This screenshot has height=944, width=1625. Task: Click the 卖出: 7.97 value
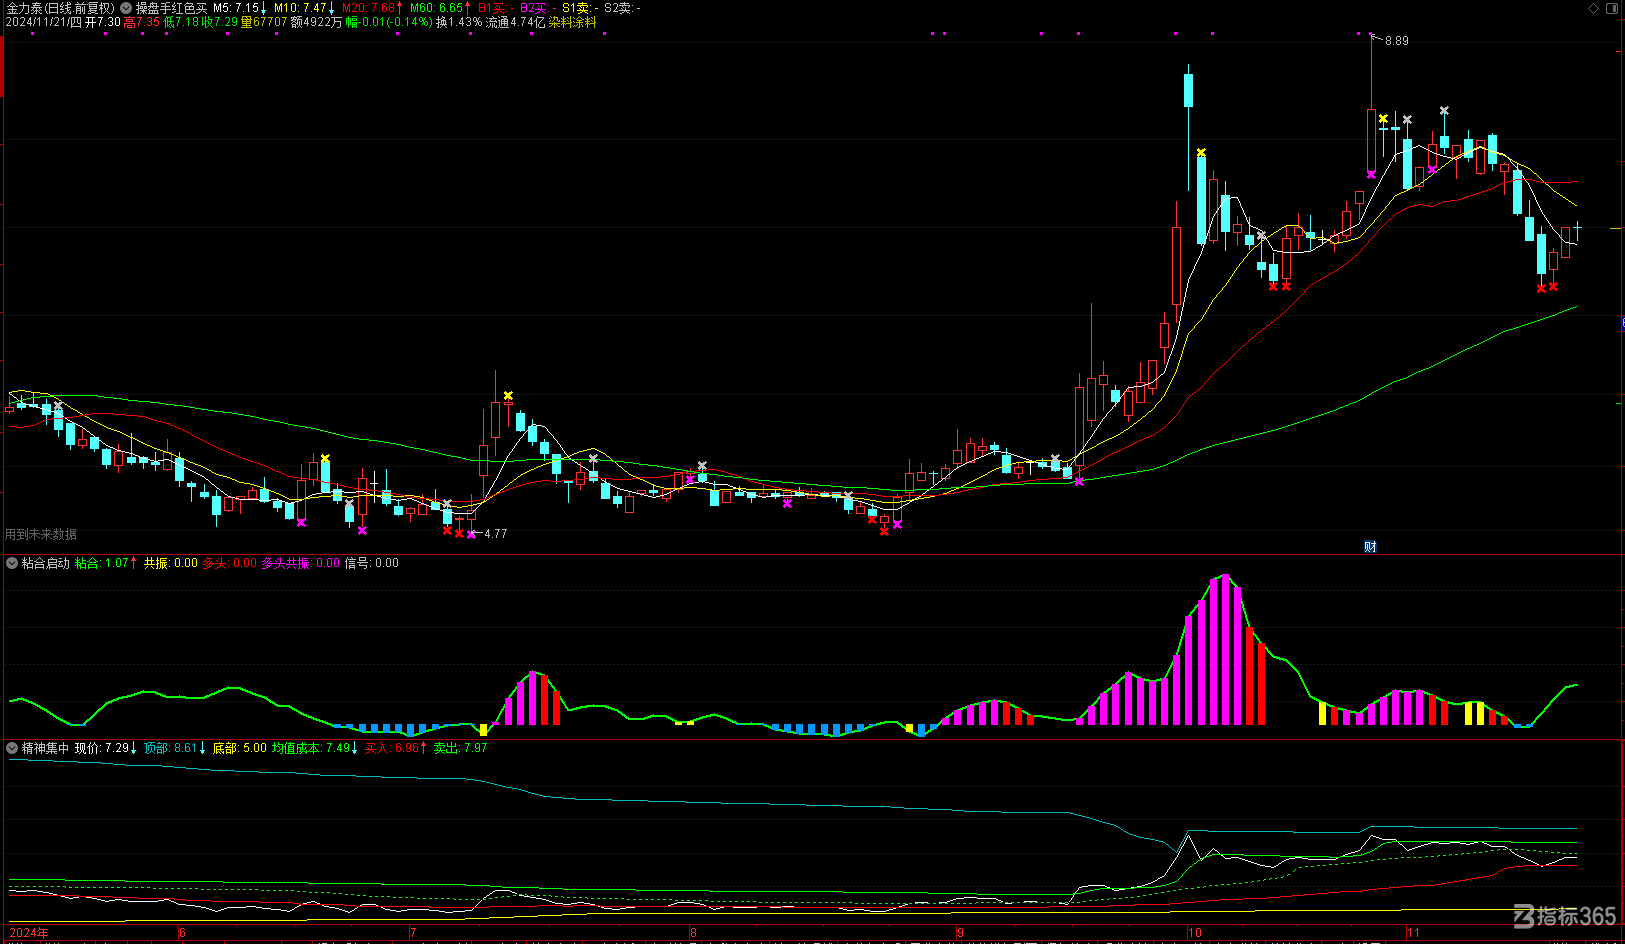coord(460,748)
